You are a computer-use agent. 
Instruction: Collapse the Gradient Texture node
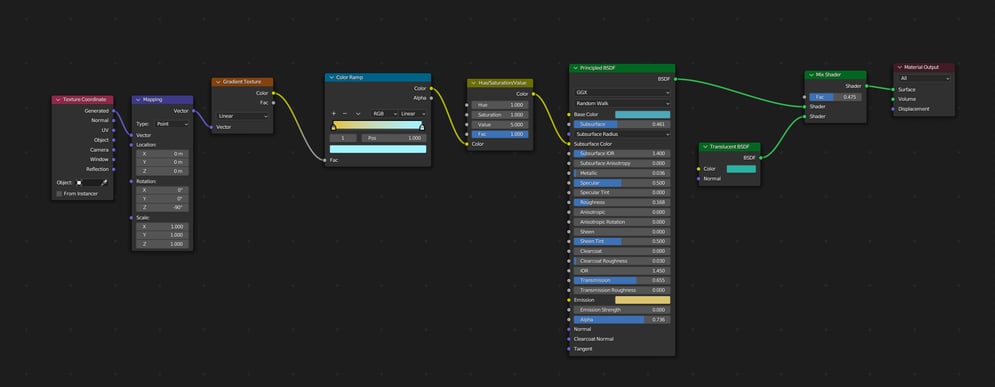[218, 82]
